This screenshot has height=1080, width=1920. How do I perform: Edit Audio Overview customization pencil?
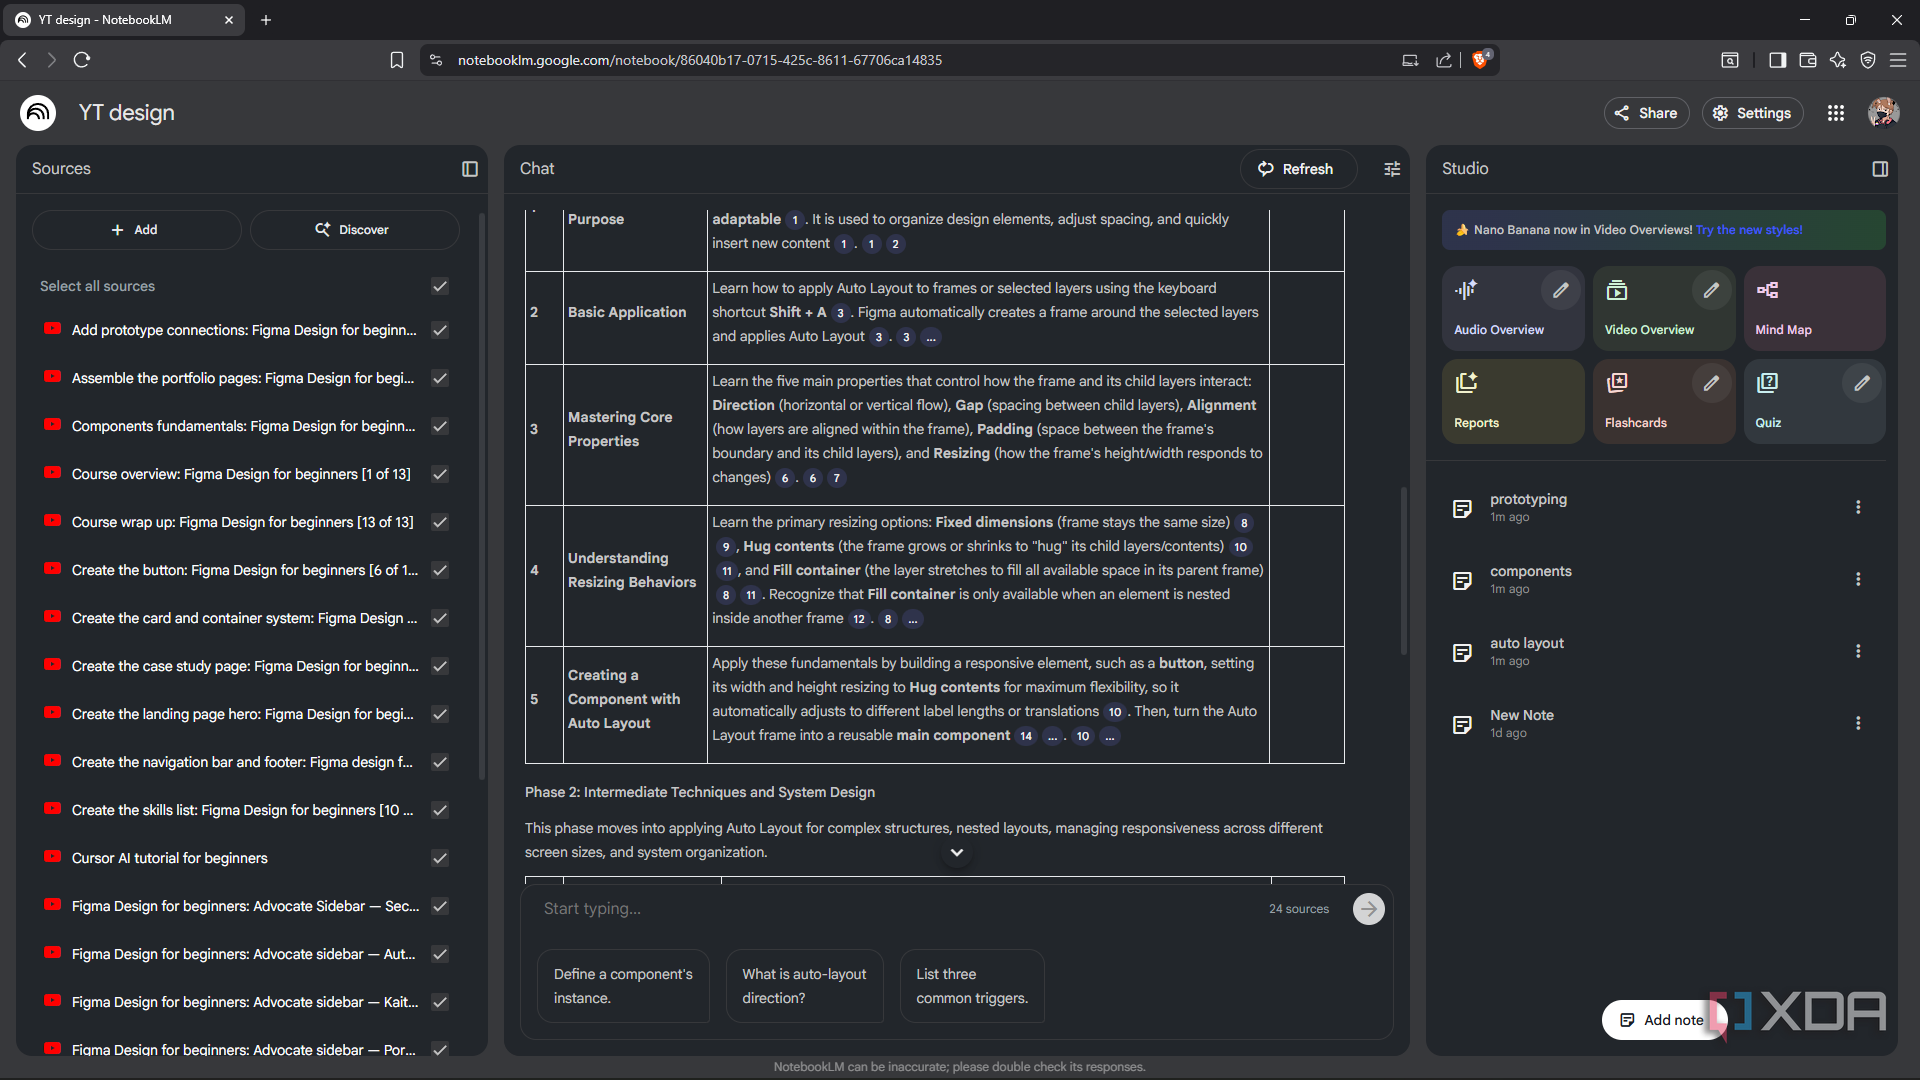click(x=1560, y=290)
